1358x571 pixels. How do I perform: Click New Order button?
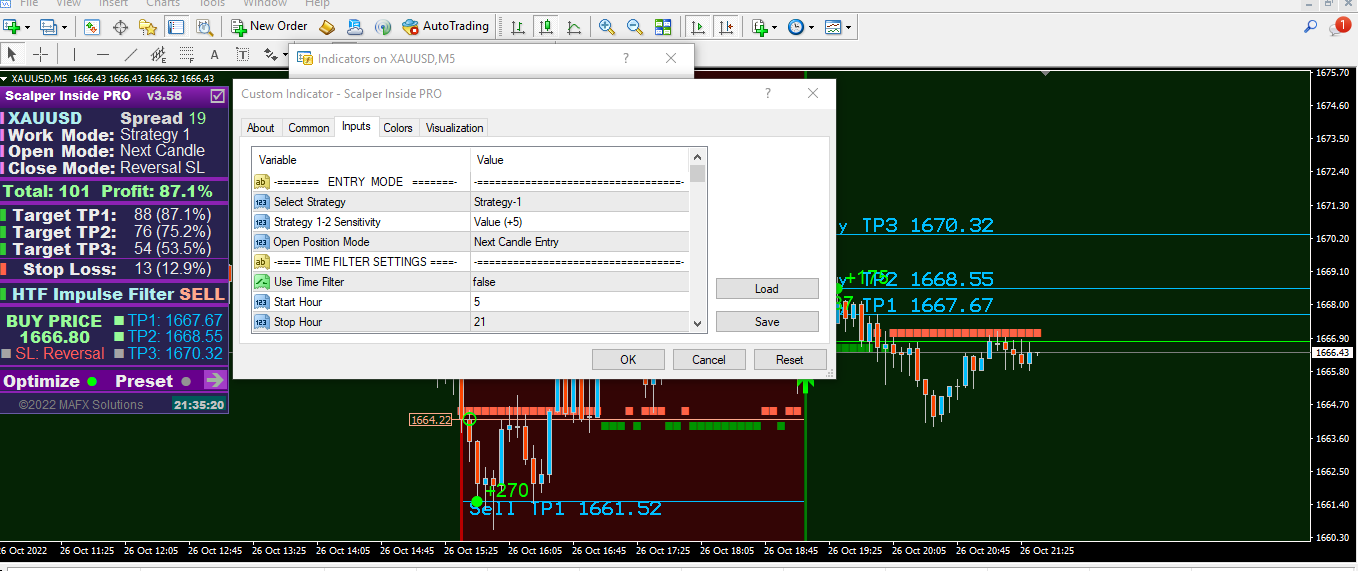[270, 26]
